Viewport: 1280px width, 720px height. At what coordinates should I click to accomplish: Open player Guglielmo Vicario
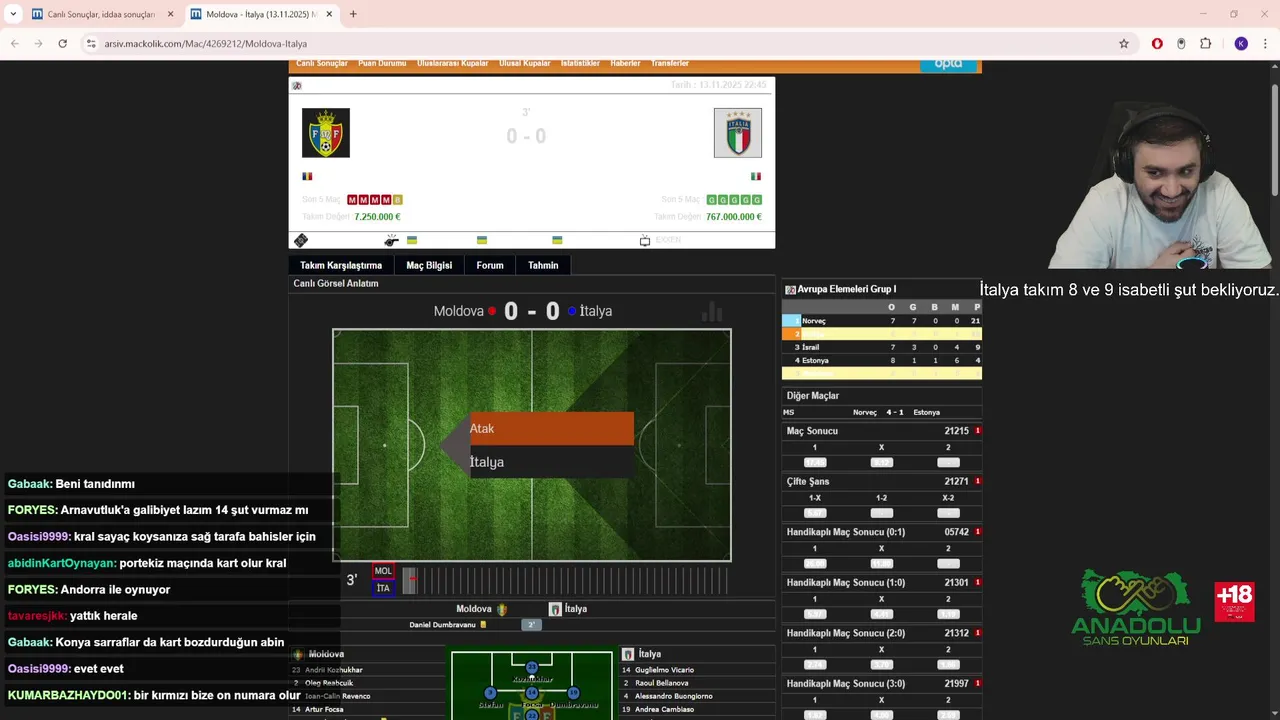tap(665, 670)
